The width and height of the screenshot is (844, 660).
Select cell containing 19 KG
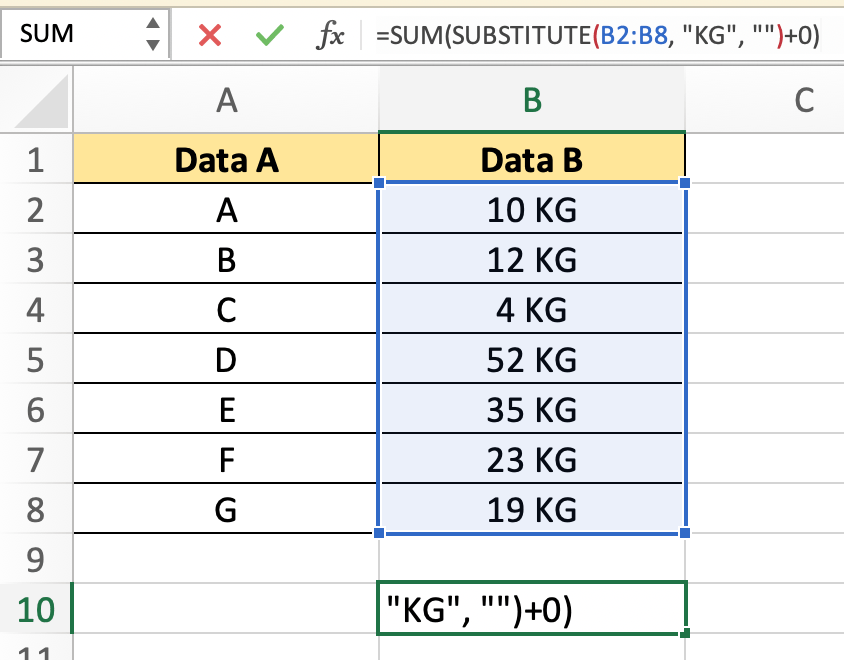(532, 510)
